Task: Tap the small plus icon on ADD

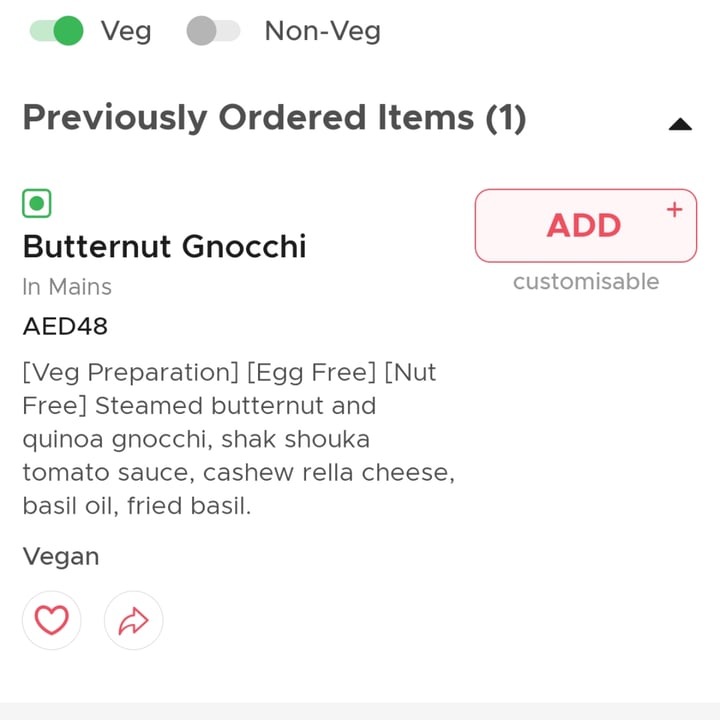Action: point(675,210)
